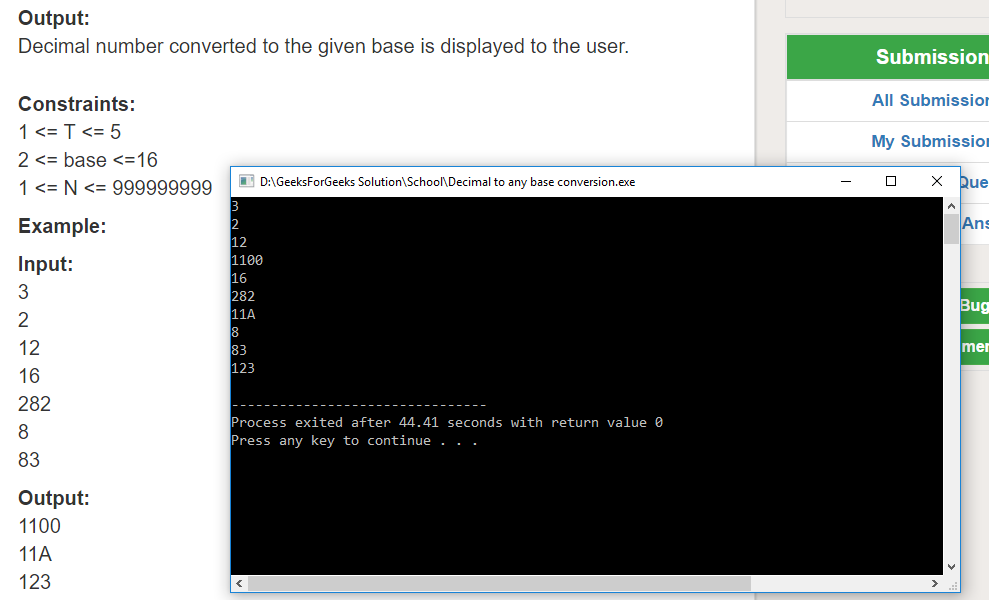Click the right arrow of the horizontal scrollbar

[x=933, y=583]
